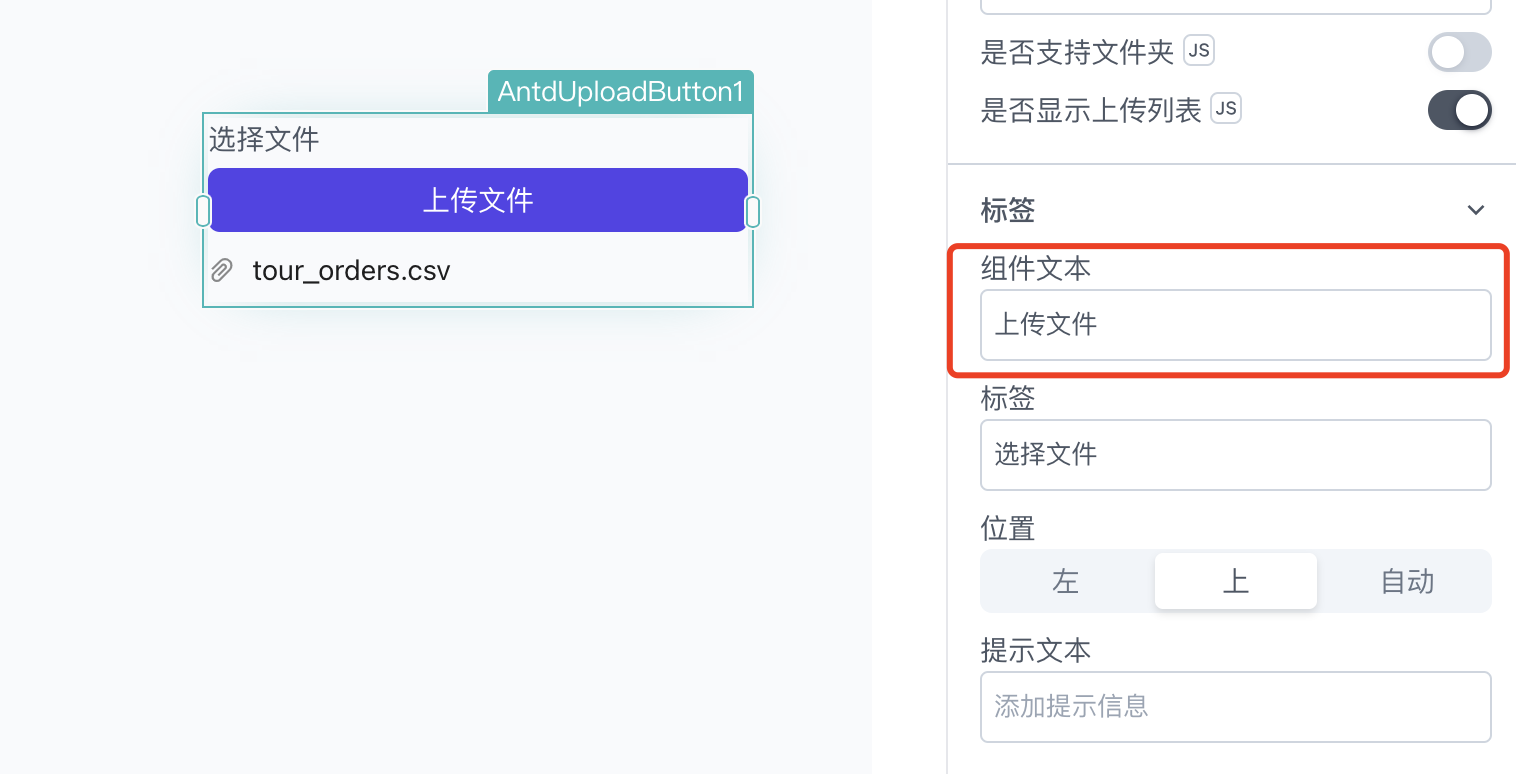
Task: Select the 左 position option
Action: pos(1066,581)
